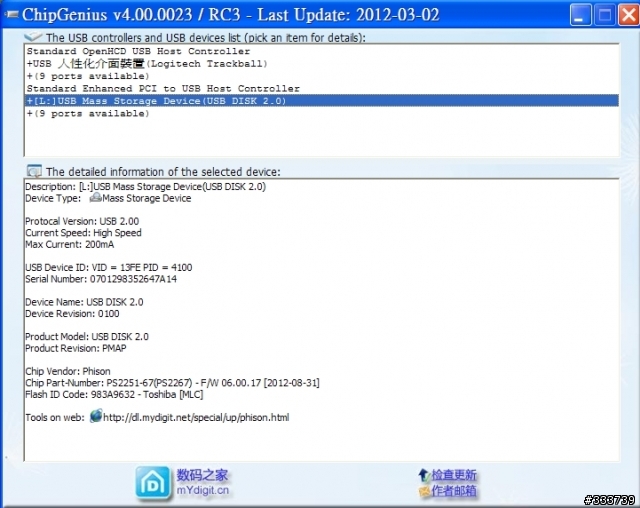Screen dimensions: 640x508
Task: Click Chip Part-Number PS2251-67 line
Action: pos(173,383)
